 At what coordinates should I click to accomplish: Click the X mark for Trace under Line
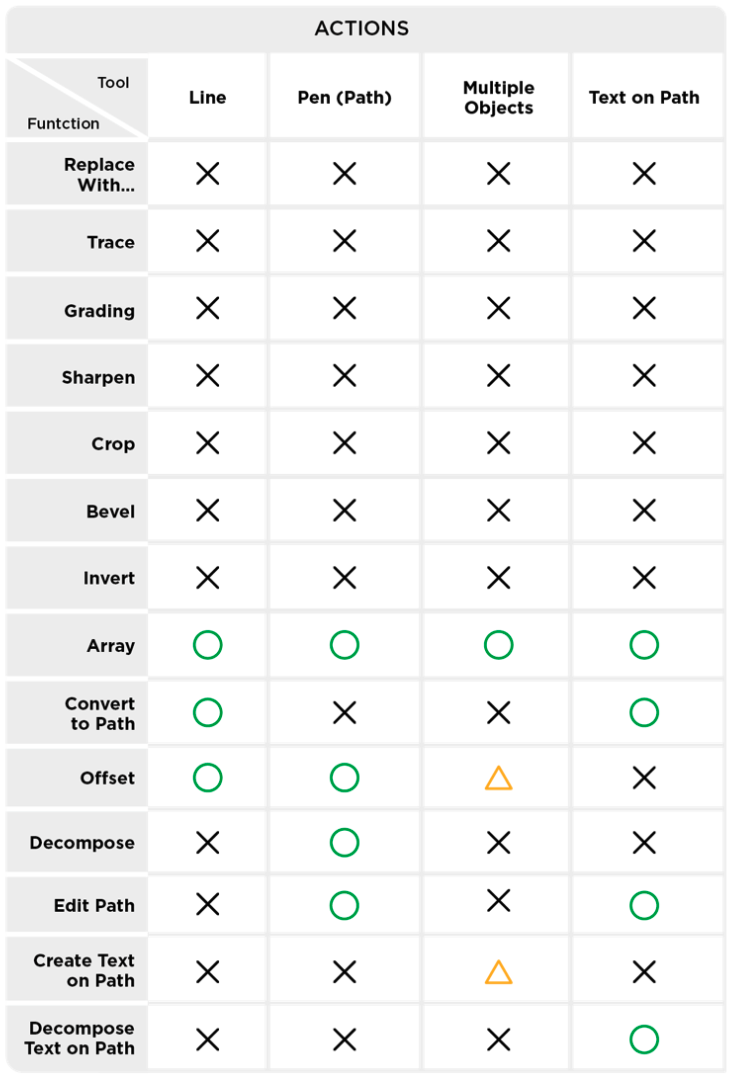tap(208, 241)
